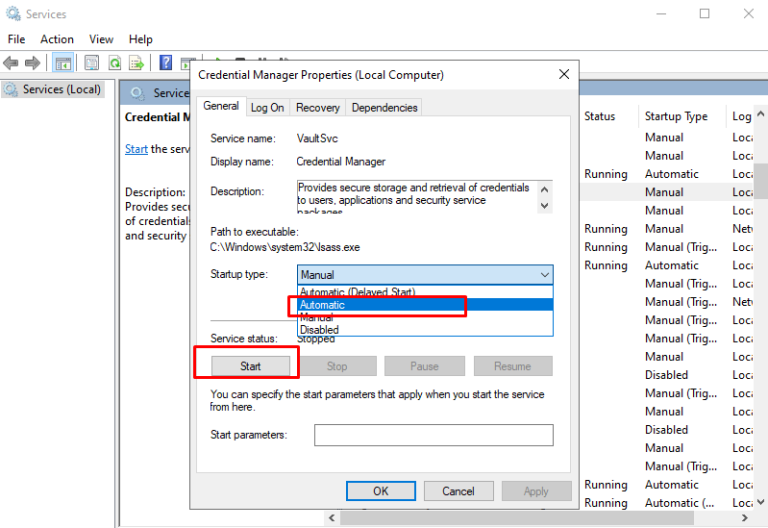Open the Help menu
This screenshot has width=768, height=528.
coord(141,39)
